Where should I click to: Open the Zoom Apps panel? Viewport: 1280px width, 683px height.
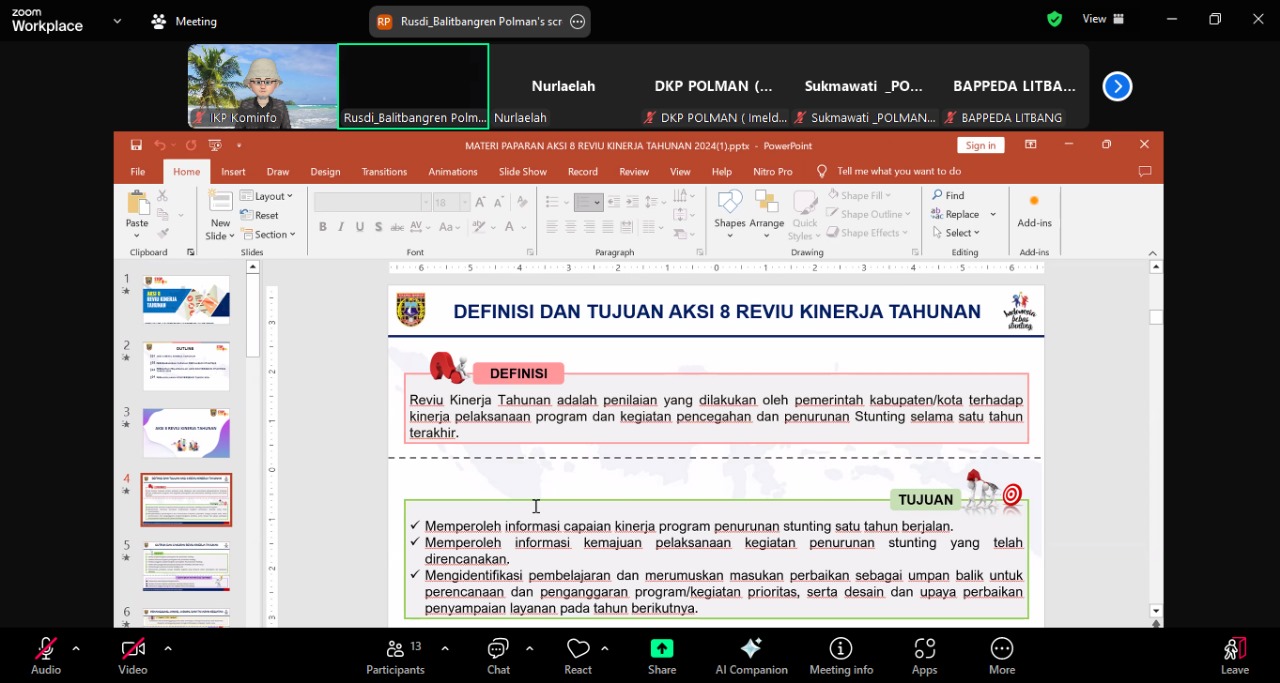pyautogui.click(x=924, y=656)
